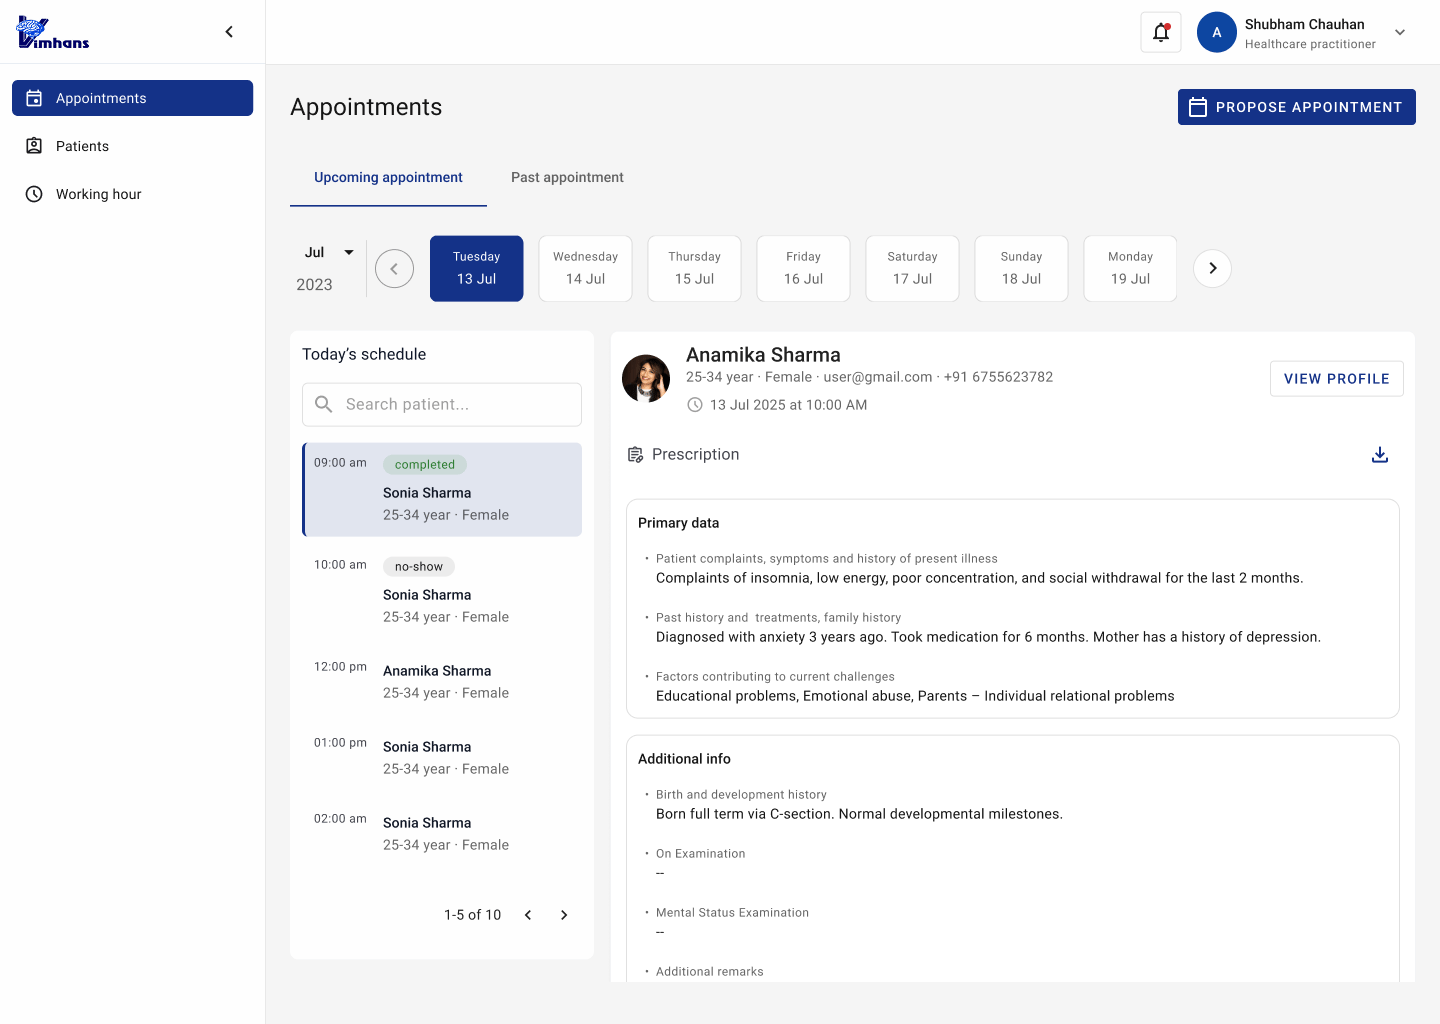Switch to the Past appointment tab
The height and width of the screenshot is (1024, 1440).
566,177
